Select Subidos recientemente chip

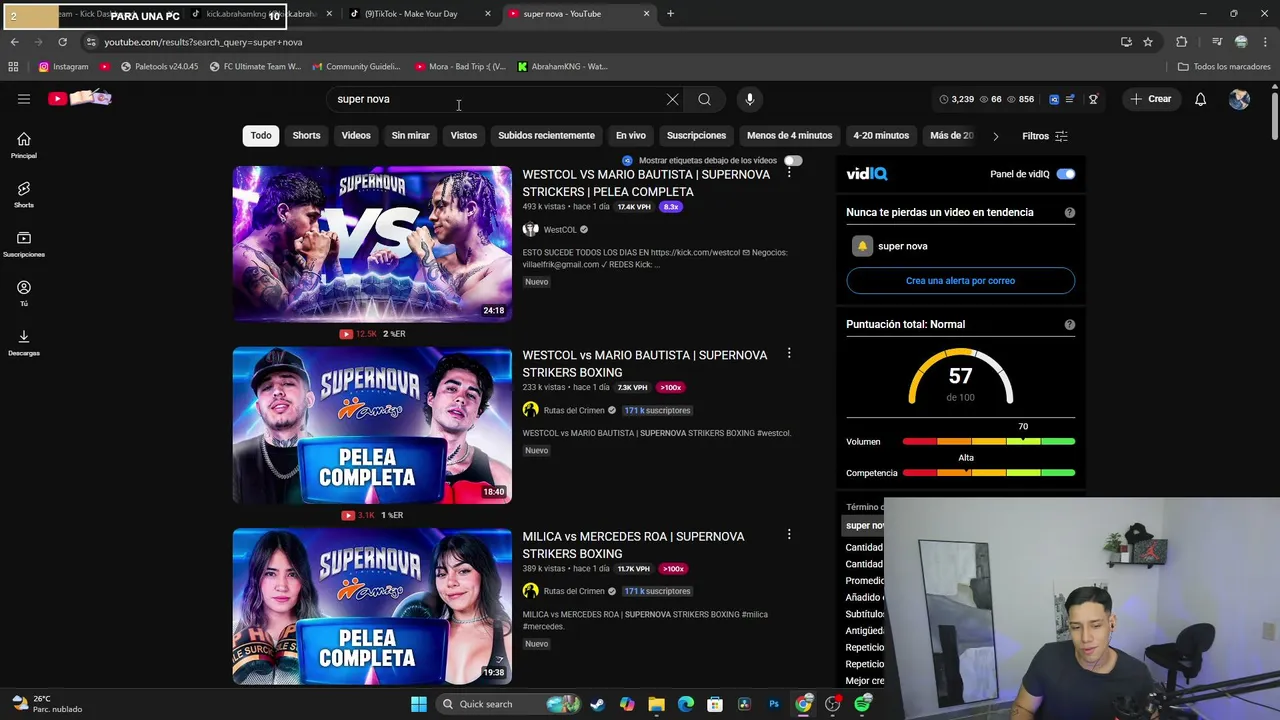pyautogui.click(x=546, y=135)
